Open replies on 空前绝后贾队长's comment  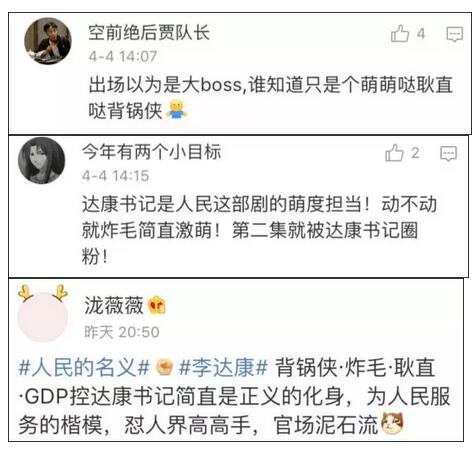[x=455, y=34]
